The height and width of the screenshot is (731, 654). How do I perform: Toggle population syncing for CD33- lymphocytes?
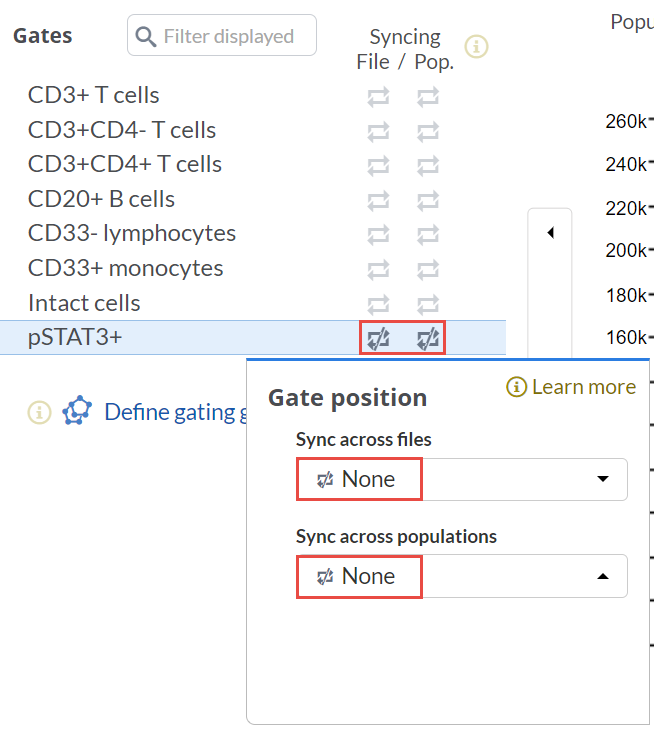pos(428,235)
